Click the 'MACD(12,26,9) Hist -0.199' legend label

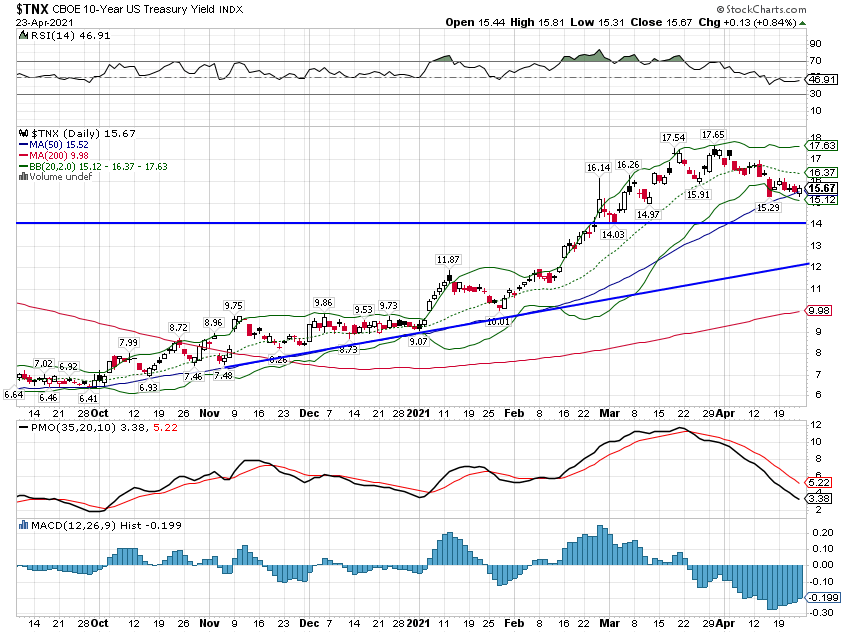pos(106,525)
